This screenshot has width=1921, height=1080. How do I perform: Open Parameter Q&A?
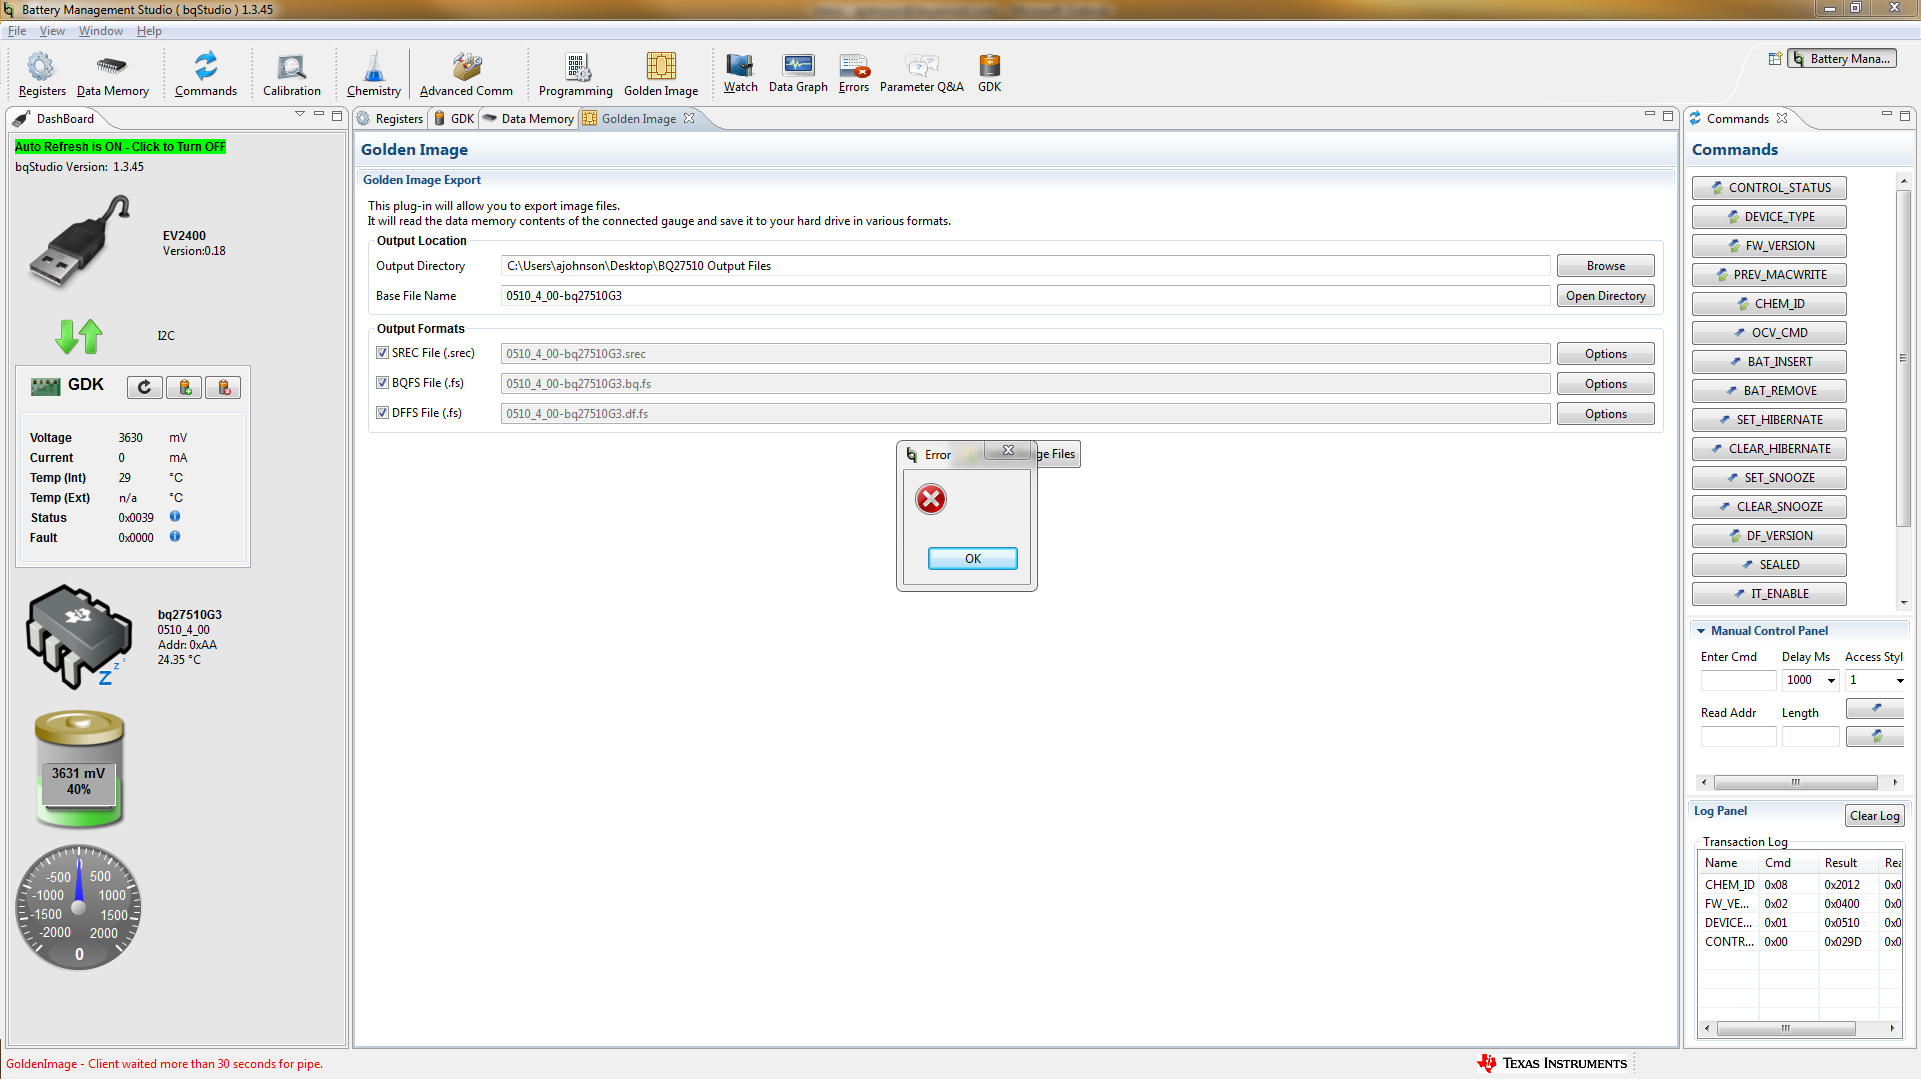[922, 73]
